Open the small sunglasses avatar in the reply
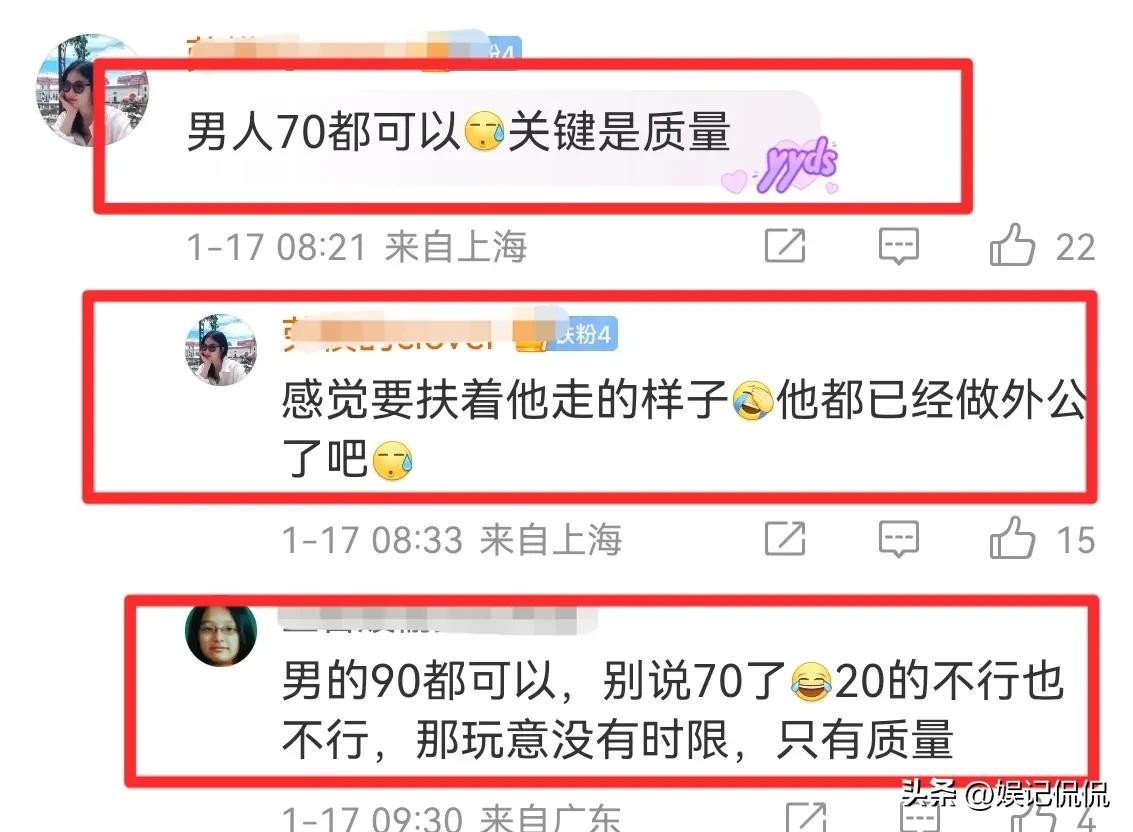Image resolution: width=1133 pixels, height=832 pixels. [x=221, y=349]
